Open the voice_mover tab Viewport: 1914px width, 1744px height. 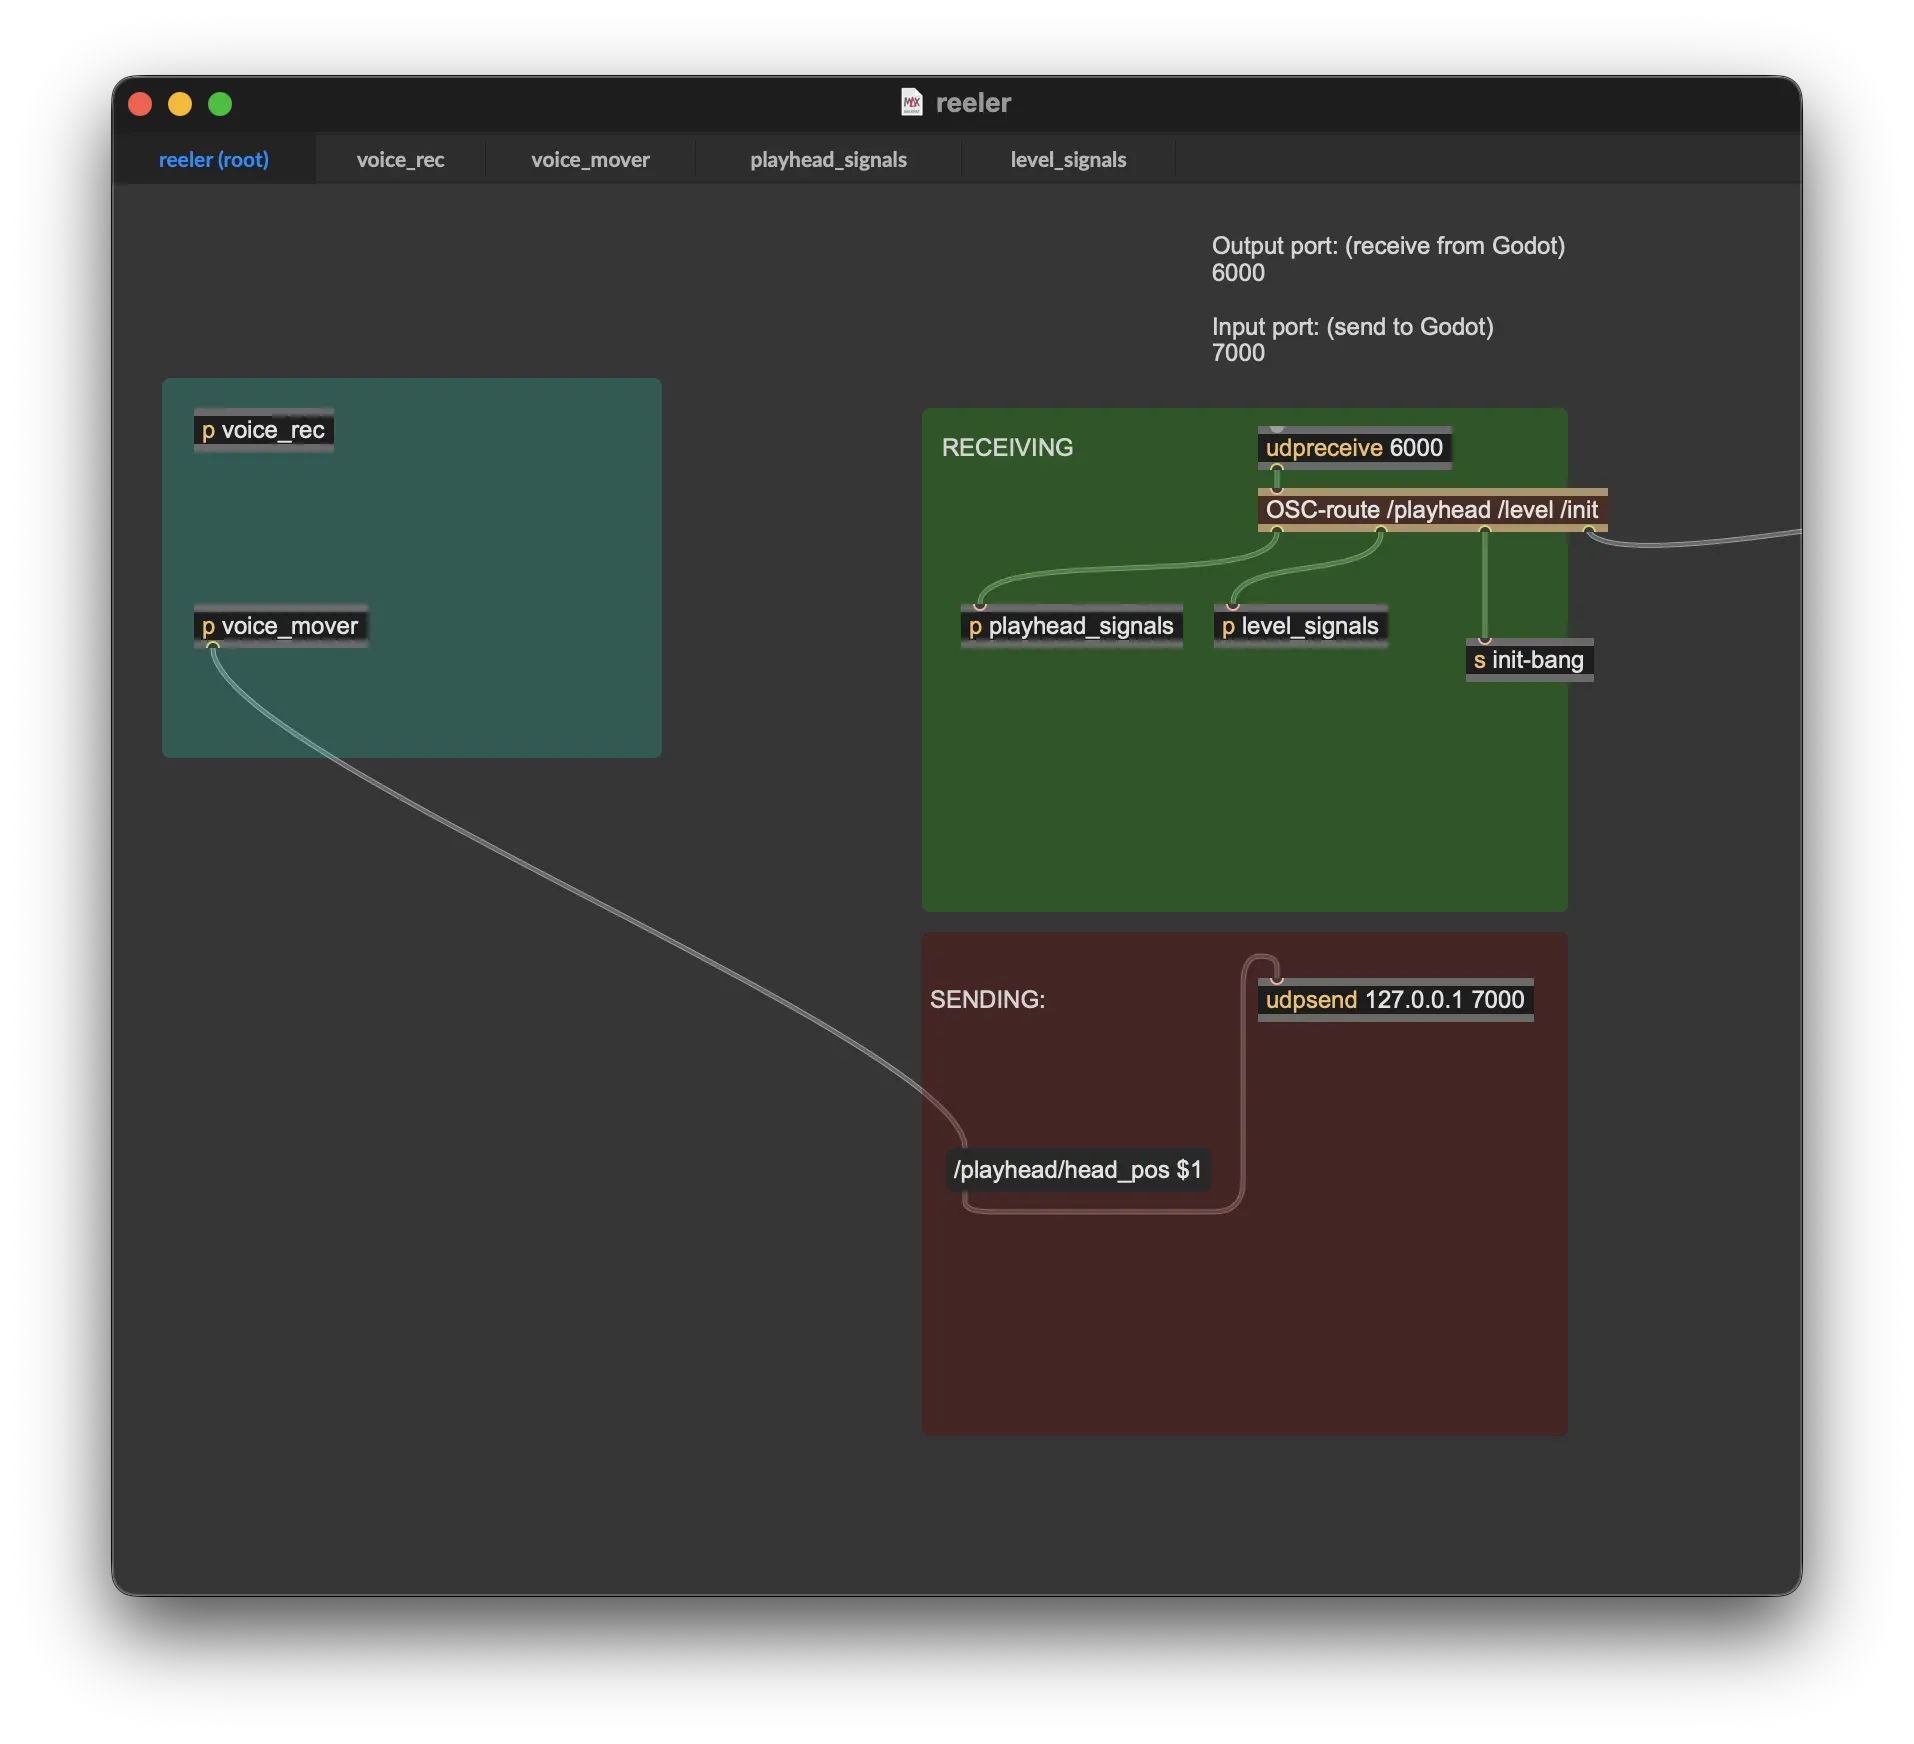(590, 160)
